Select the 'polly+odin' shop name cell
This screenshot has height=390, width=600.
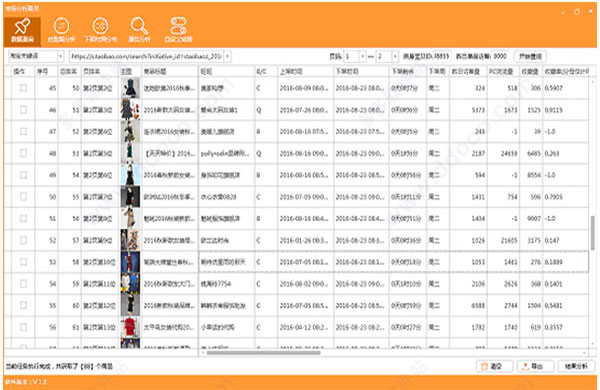pyautogui.click(x=226, y=153)
